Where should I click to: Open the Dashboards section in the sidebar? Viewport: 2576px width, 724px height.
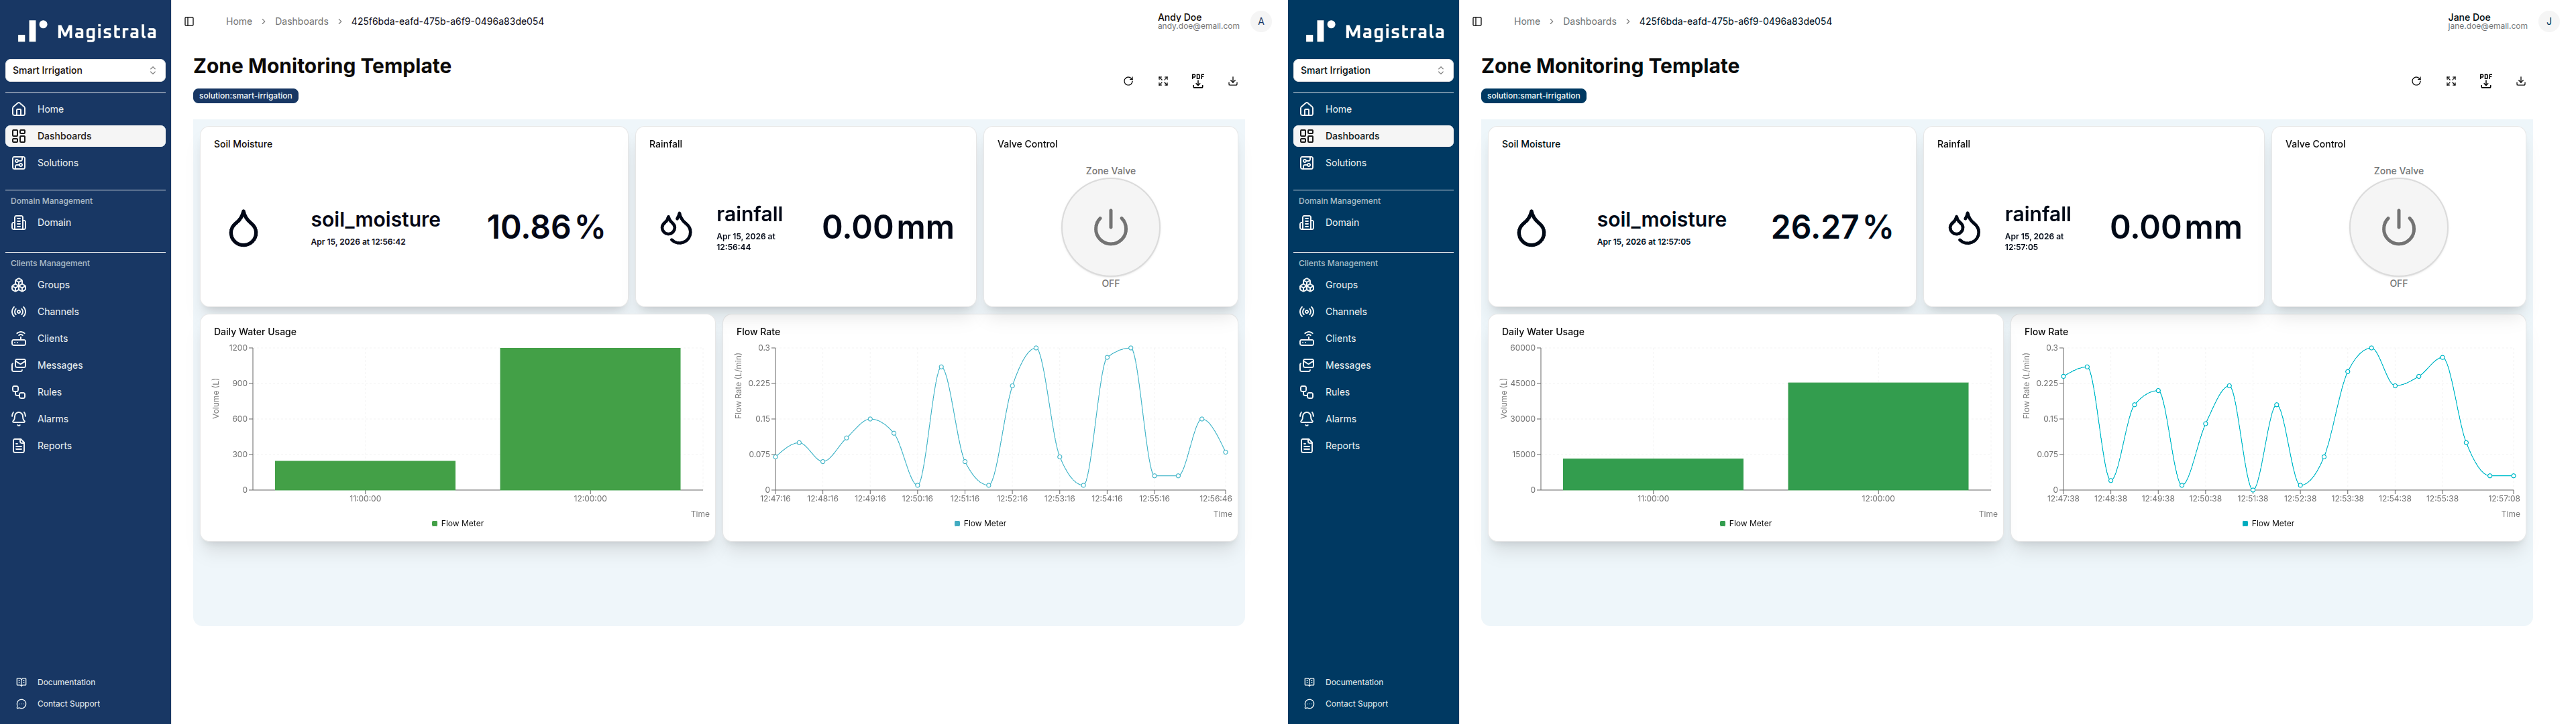tap(64, 135)
